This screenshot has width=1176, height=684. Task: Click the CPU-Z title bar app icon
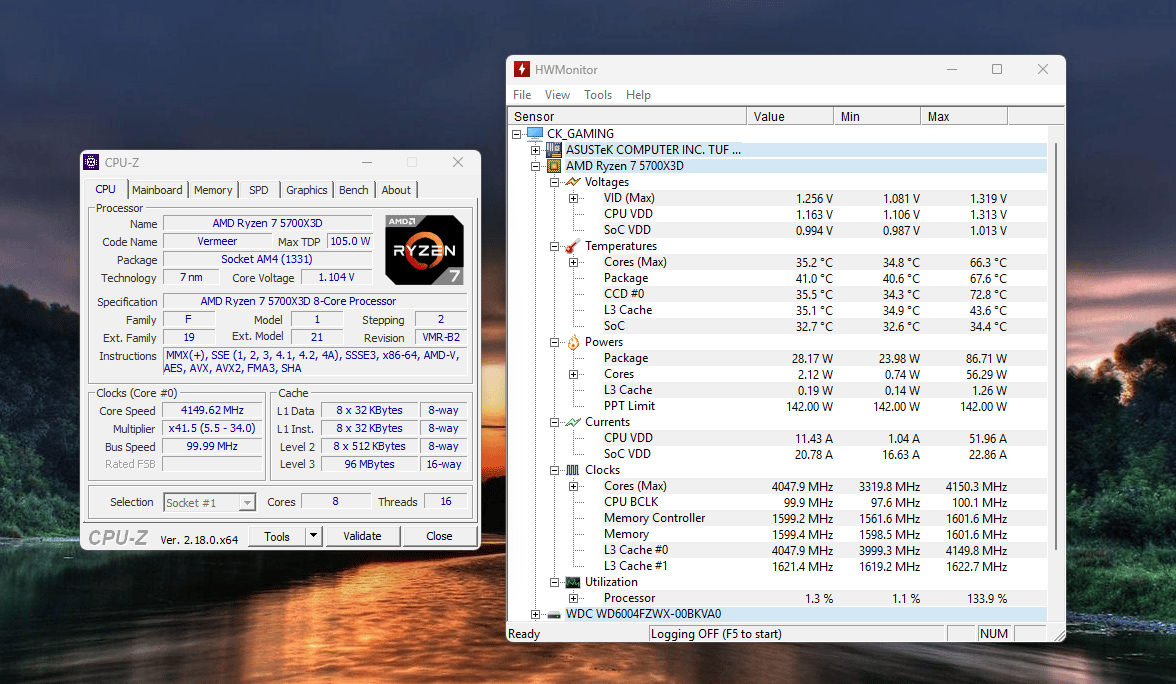click(92, 162)
